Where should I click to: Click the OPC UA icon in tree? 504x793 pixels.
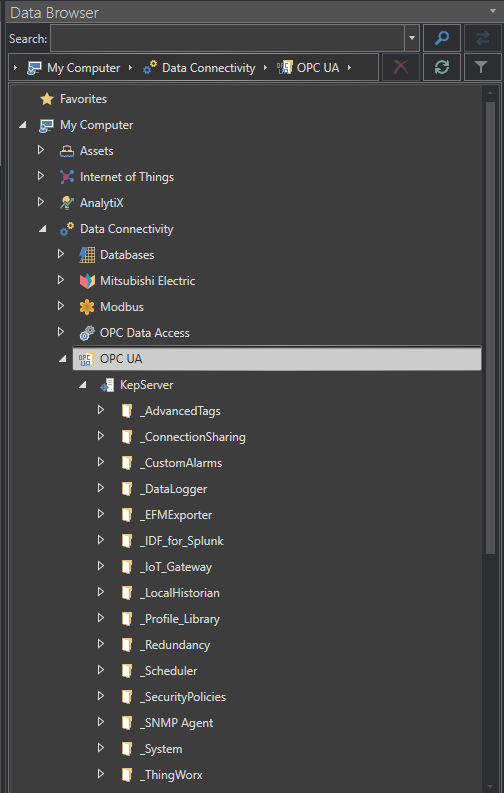pos(86,359)
